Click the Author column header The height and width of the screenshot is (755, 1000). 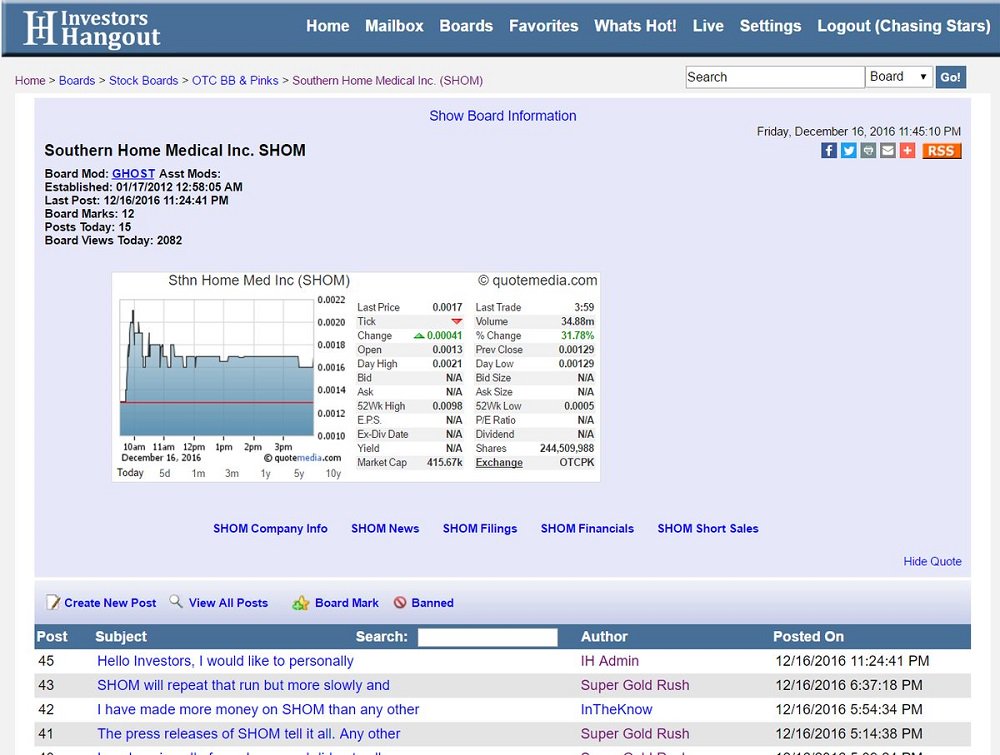604,636
